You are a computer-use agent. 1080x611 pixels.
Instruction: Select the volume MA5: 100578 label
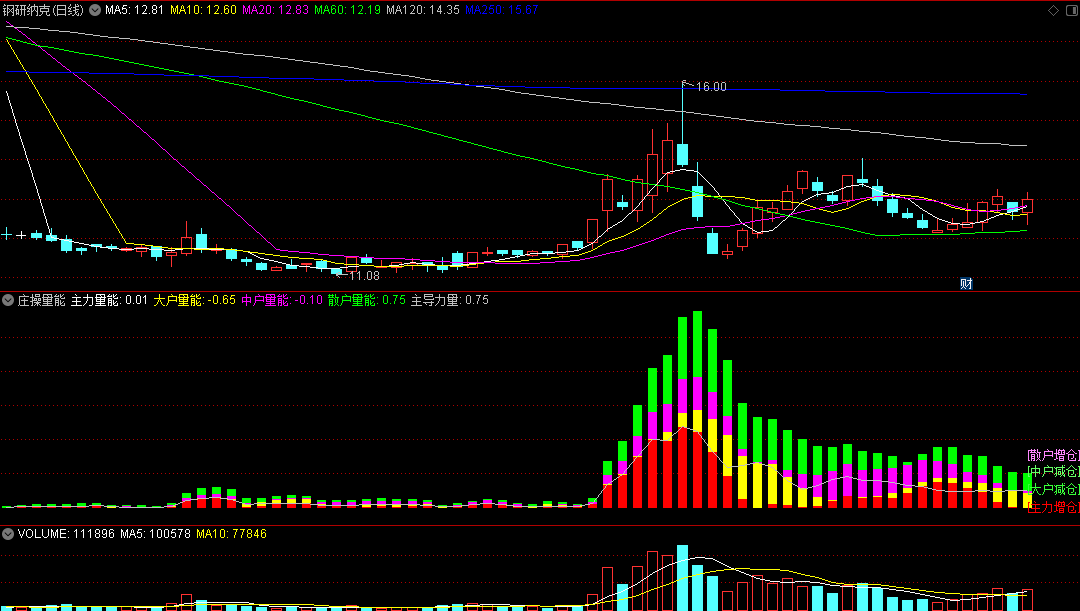pyautogui.click(x=155, y=534)
